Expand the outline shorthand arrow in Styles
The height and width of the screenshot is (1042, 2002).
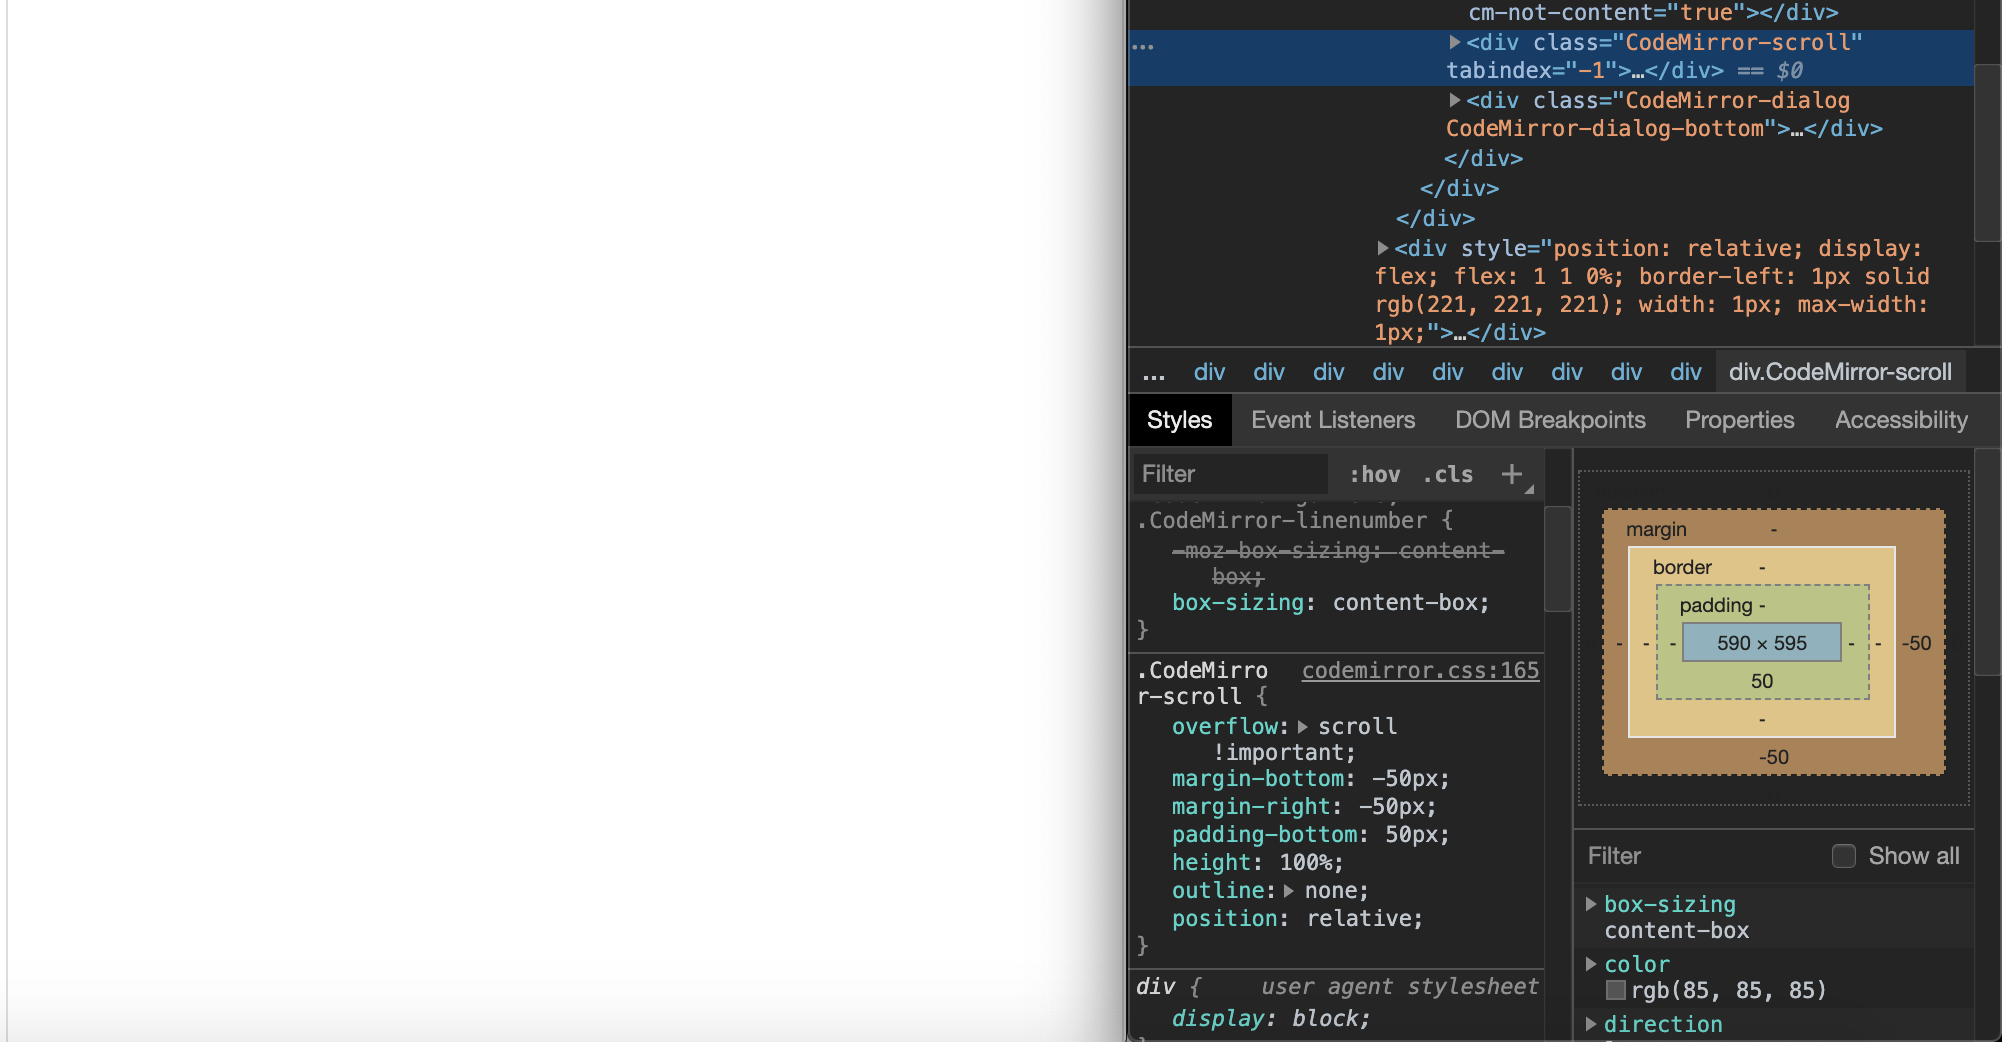click(x=1290, y=890)
